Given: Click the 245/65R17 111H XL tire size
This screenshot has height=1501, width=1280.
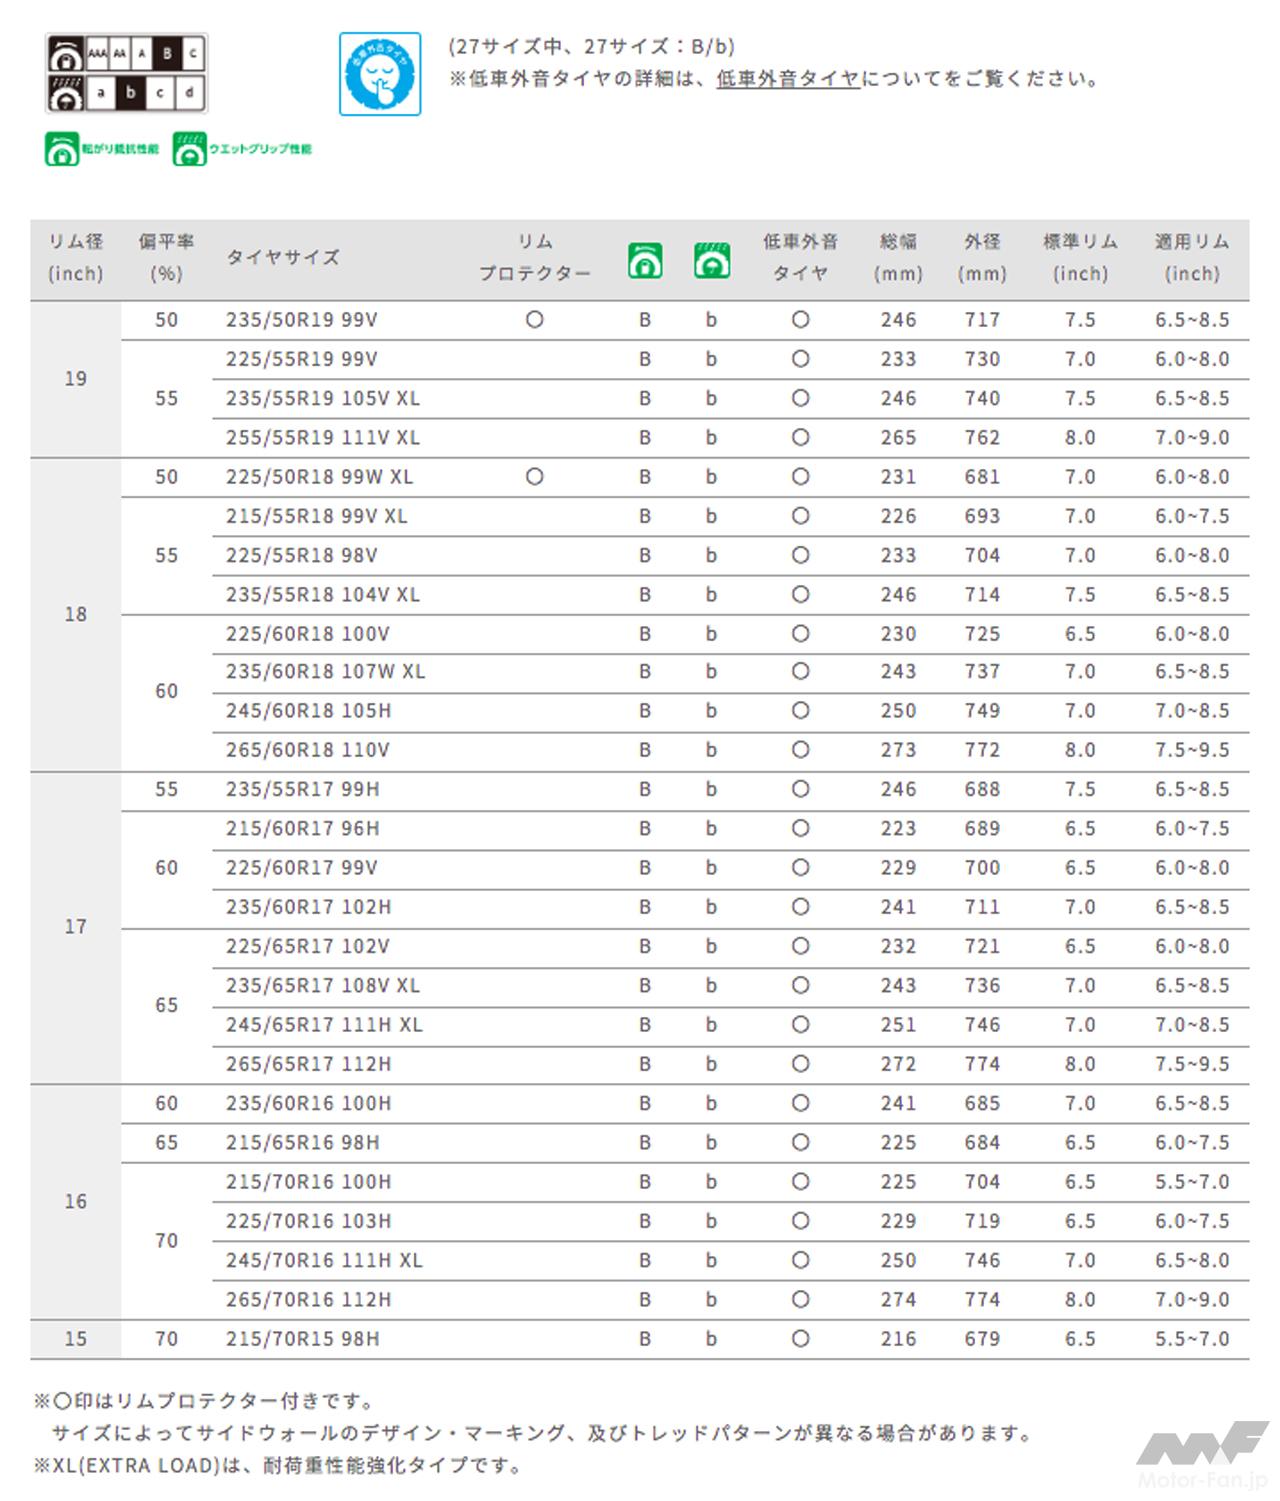Looking at the screenshot, I should [324, 1025].
